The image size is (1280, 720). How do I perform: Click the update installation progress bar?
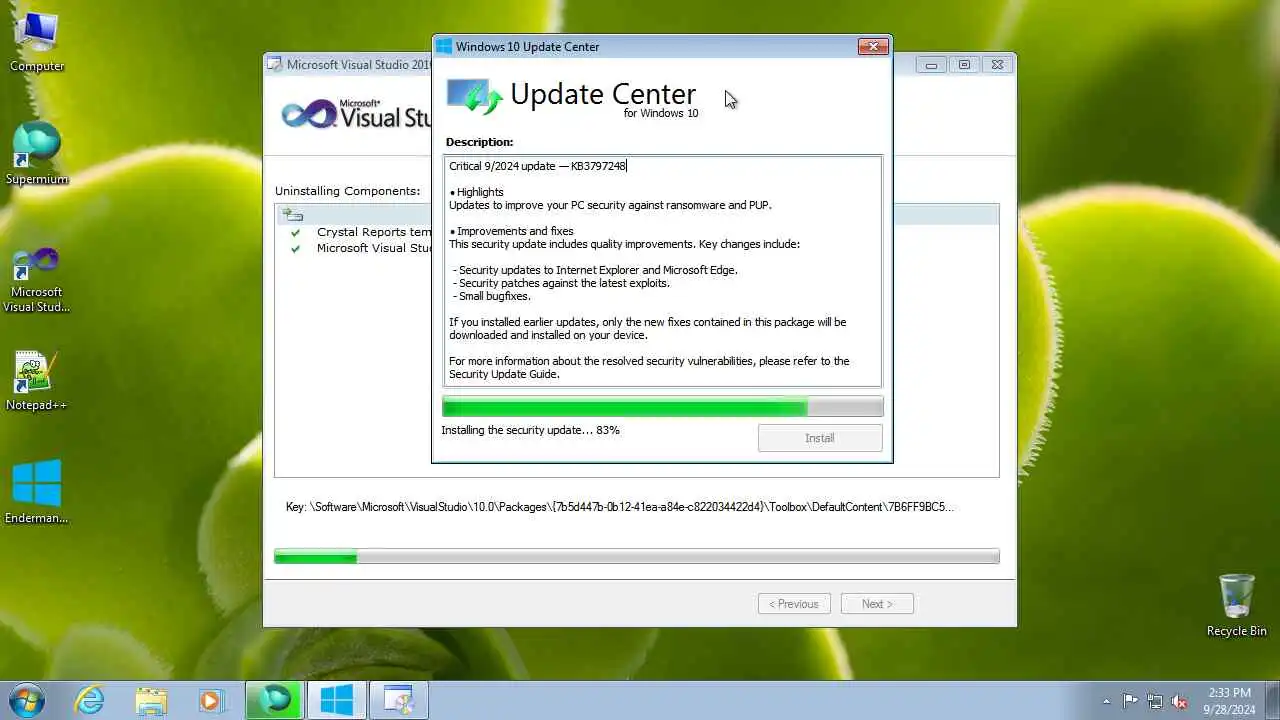(662, 406)
